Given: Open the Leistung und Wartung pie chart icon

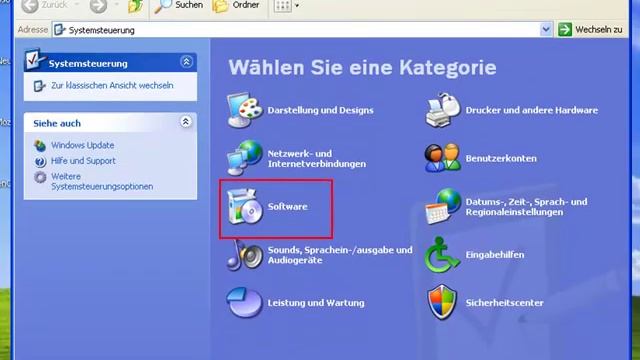Looking at the screenshot, I should [244, 302].
